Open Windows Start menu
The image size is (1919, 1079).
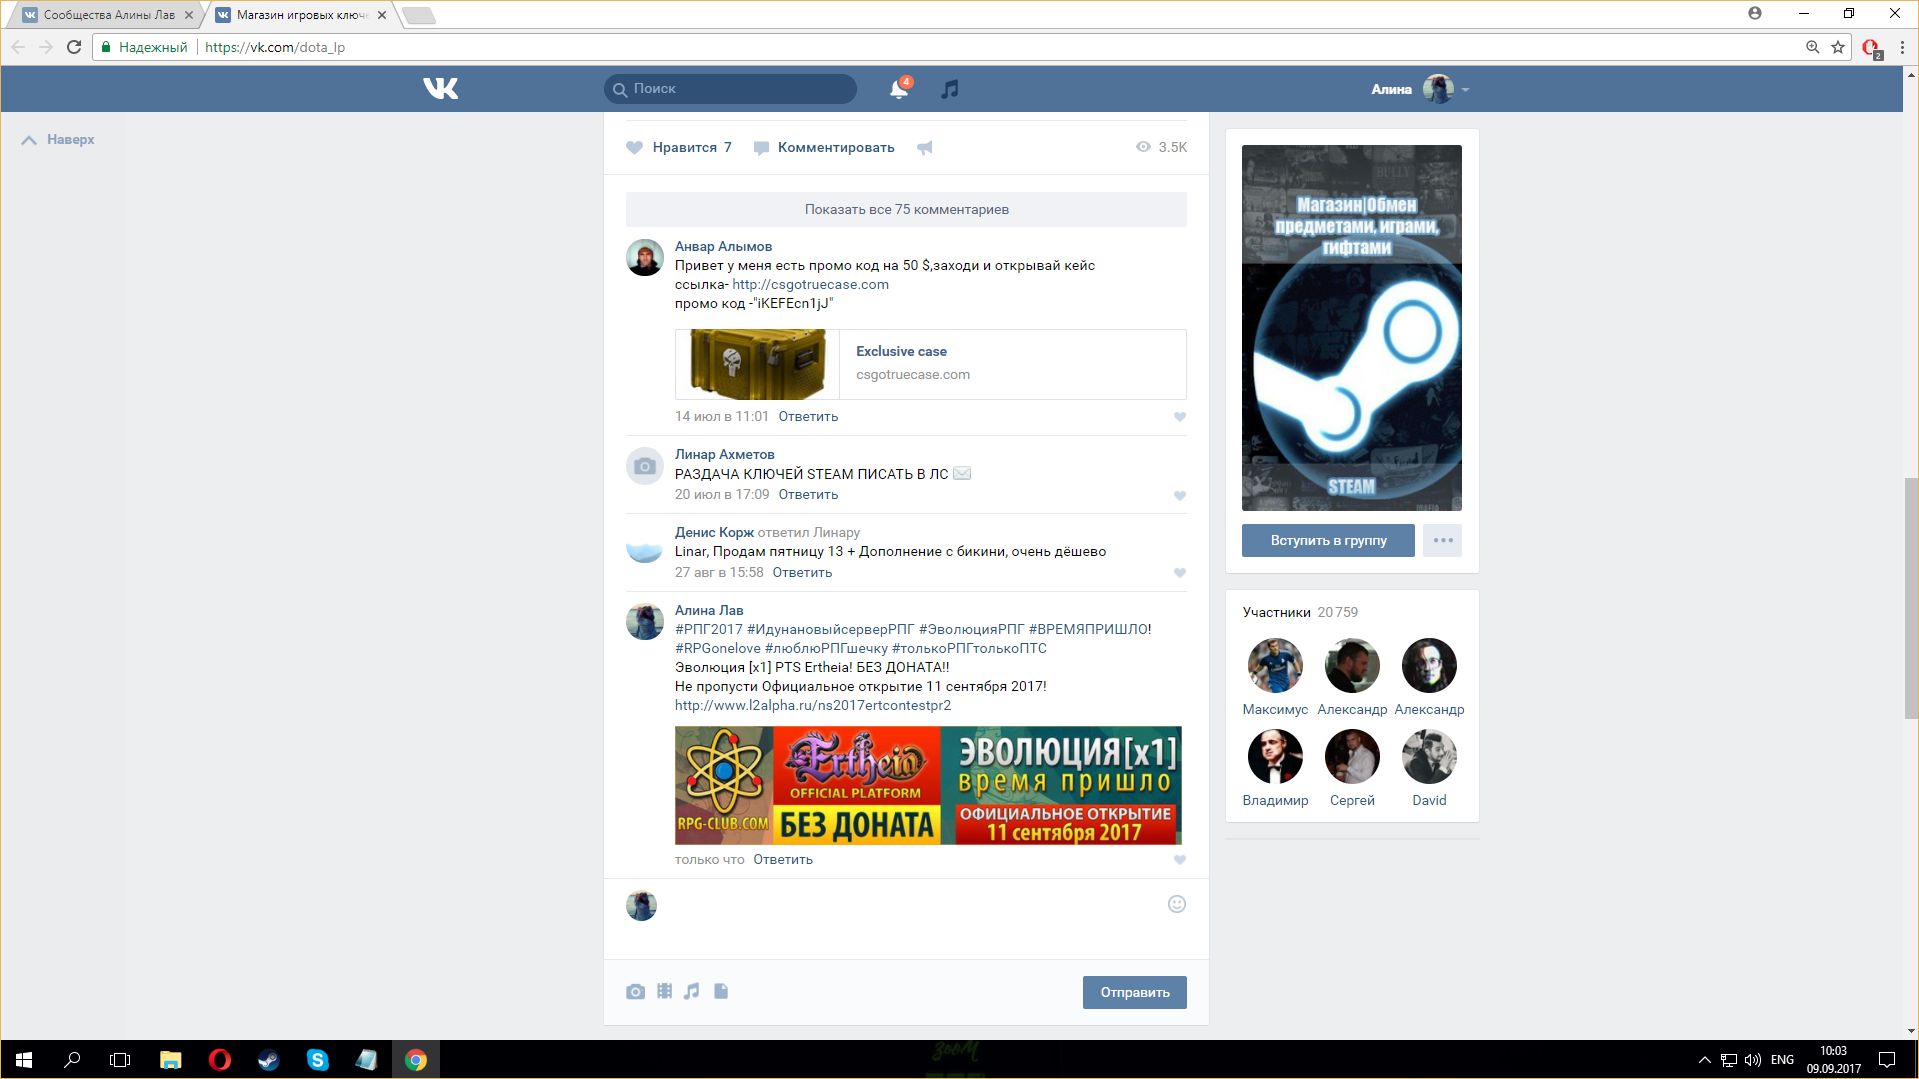pos(24,1060)
